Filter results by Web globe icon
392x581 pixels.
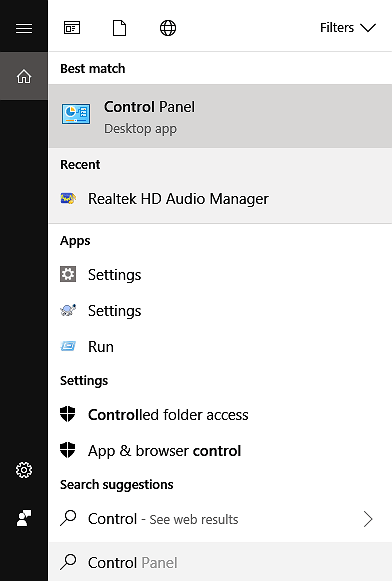click(168, 28)
